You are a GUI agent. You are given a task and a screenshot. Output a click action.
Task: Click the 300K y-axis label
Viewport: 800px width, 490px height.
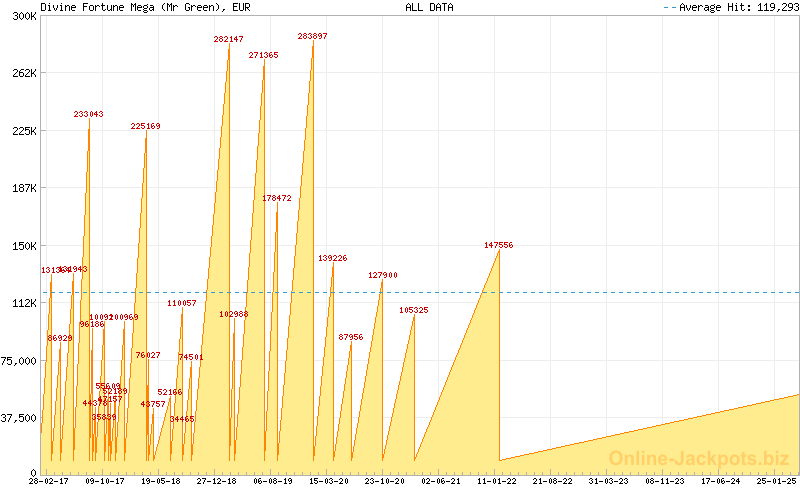coord(24,16)
